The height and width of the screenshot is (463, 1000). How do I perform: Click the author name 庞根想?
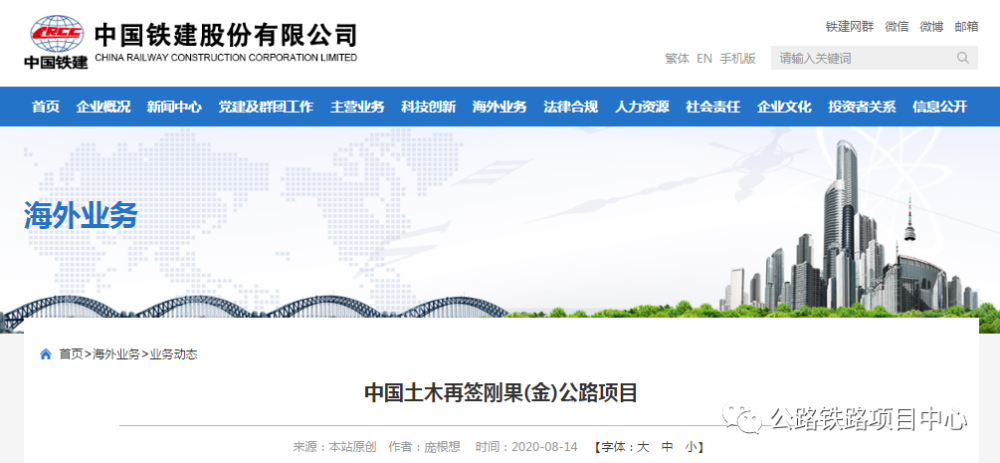click(x=443, y=446)
